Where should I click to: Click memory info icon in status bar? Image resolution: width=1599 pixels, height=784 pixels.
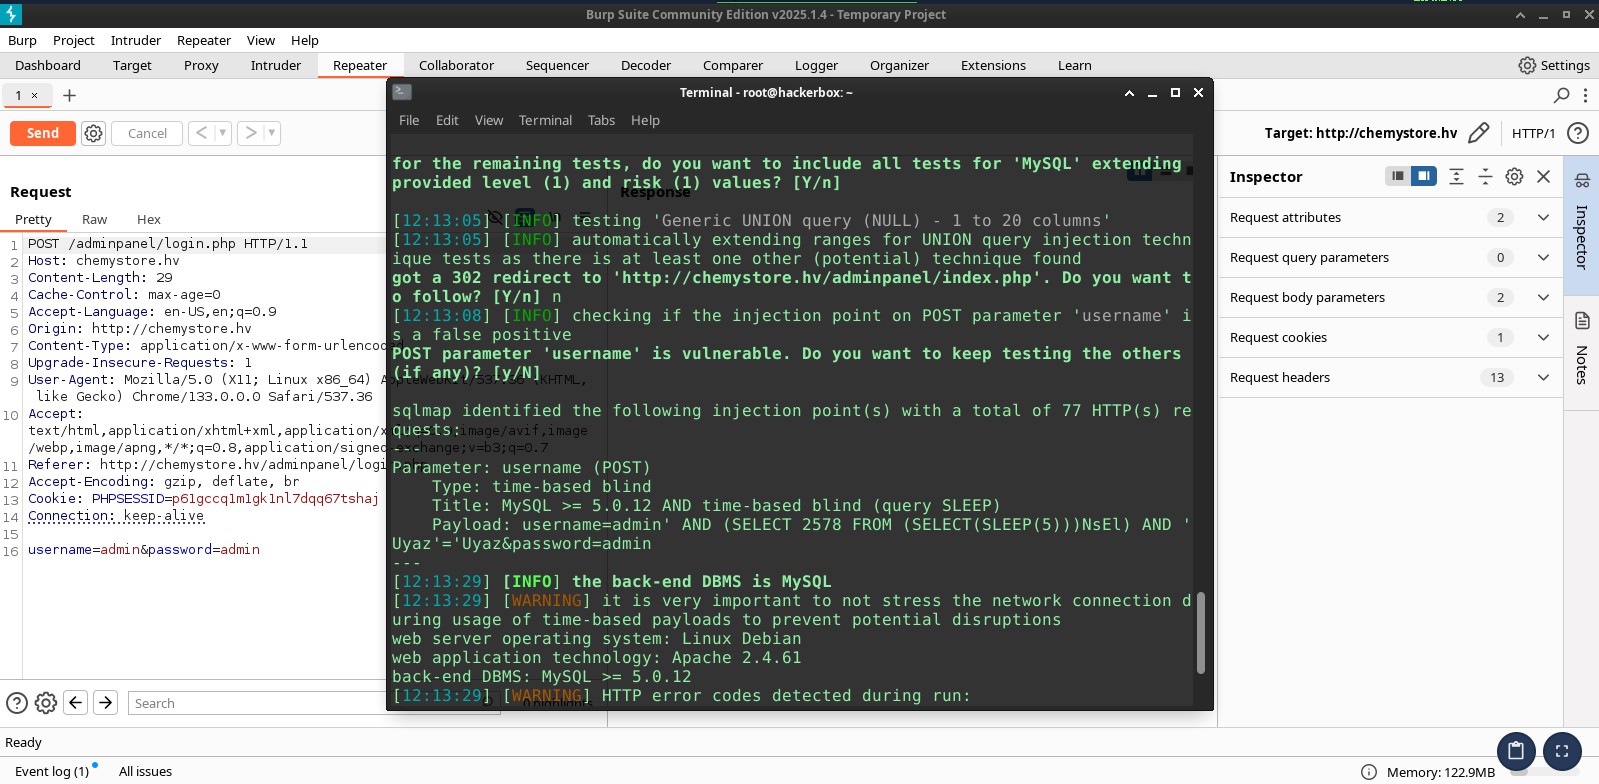click(1368, 772)
